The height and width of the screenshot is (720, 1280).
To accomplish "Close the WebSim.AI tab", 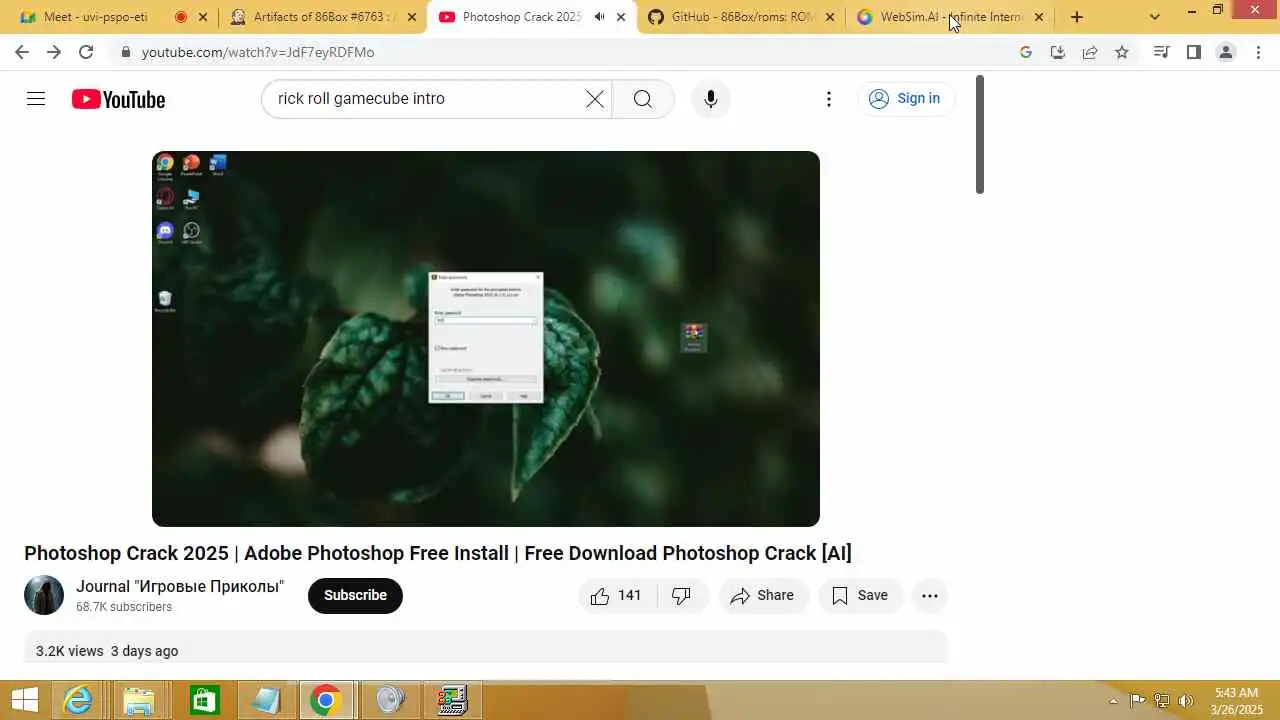I will tap(1038, 17).
